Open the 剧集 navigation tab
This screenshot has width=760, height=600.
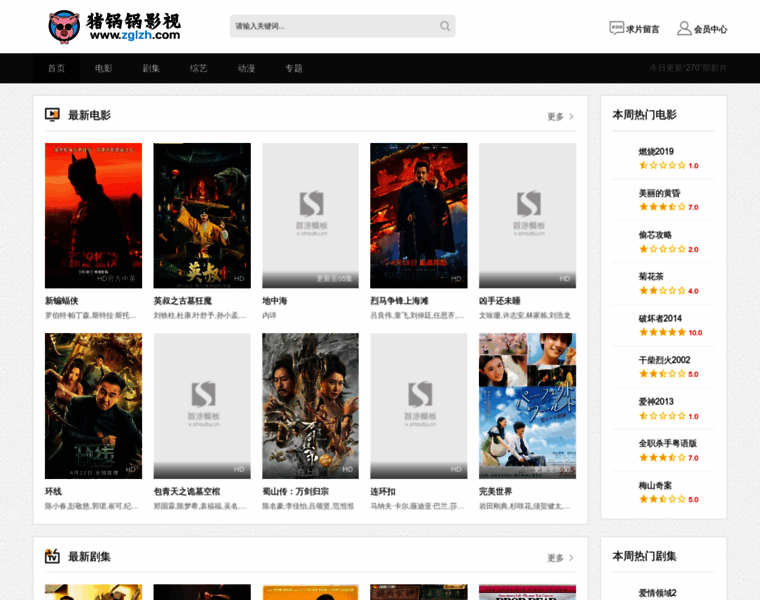point(152,68)
